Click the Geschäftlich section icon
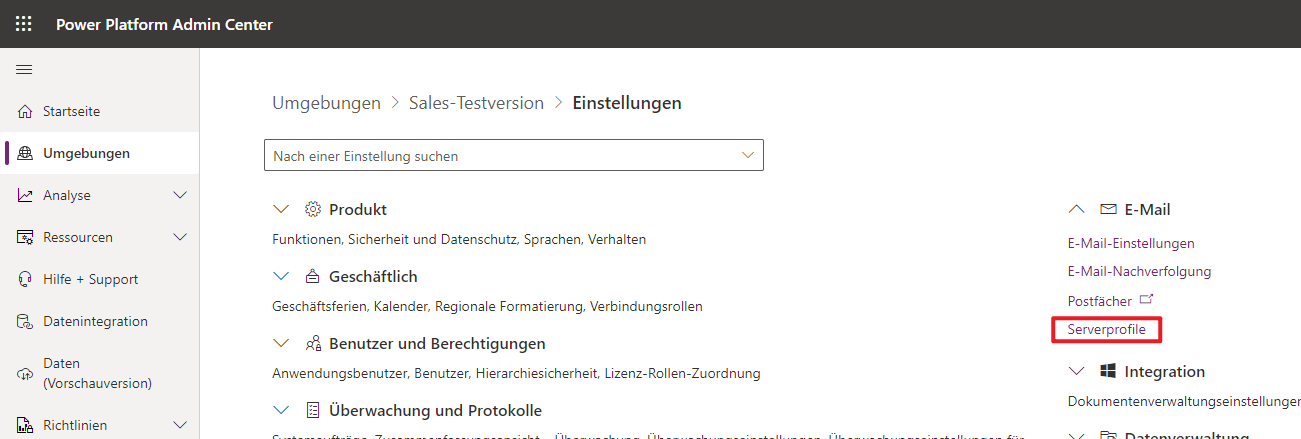Screen dimensions: 1301x439 click(x=312, y=276)
